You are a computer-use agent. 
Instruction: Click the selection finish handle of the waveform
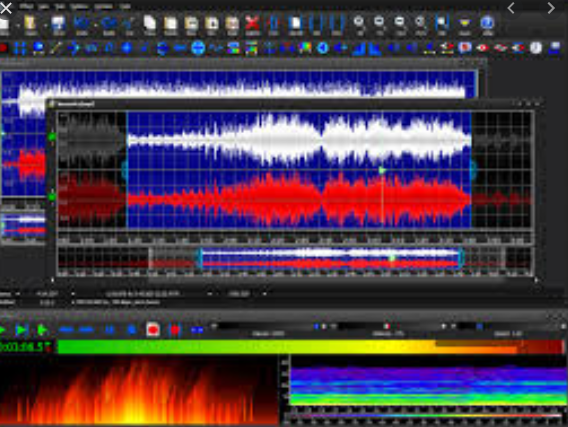tap(473, 169)
